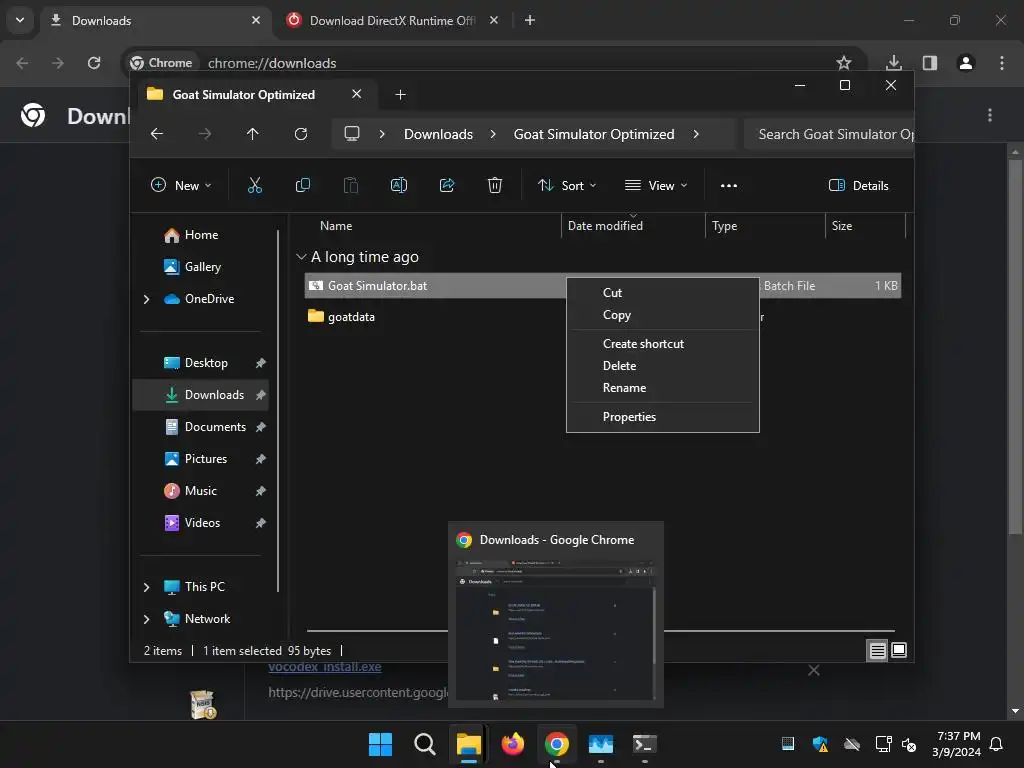Click Google Chrome taskbar icon

[556, 744]
